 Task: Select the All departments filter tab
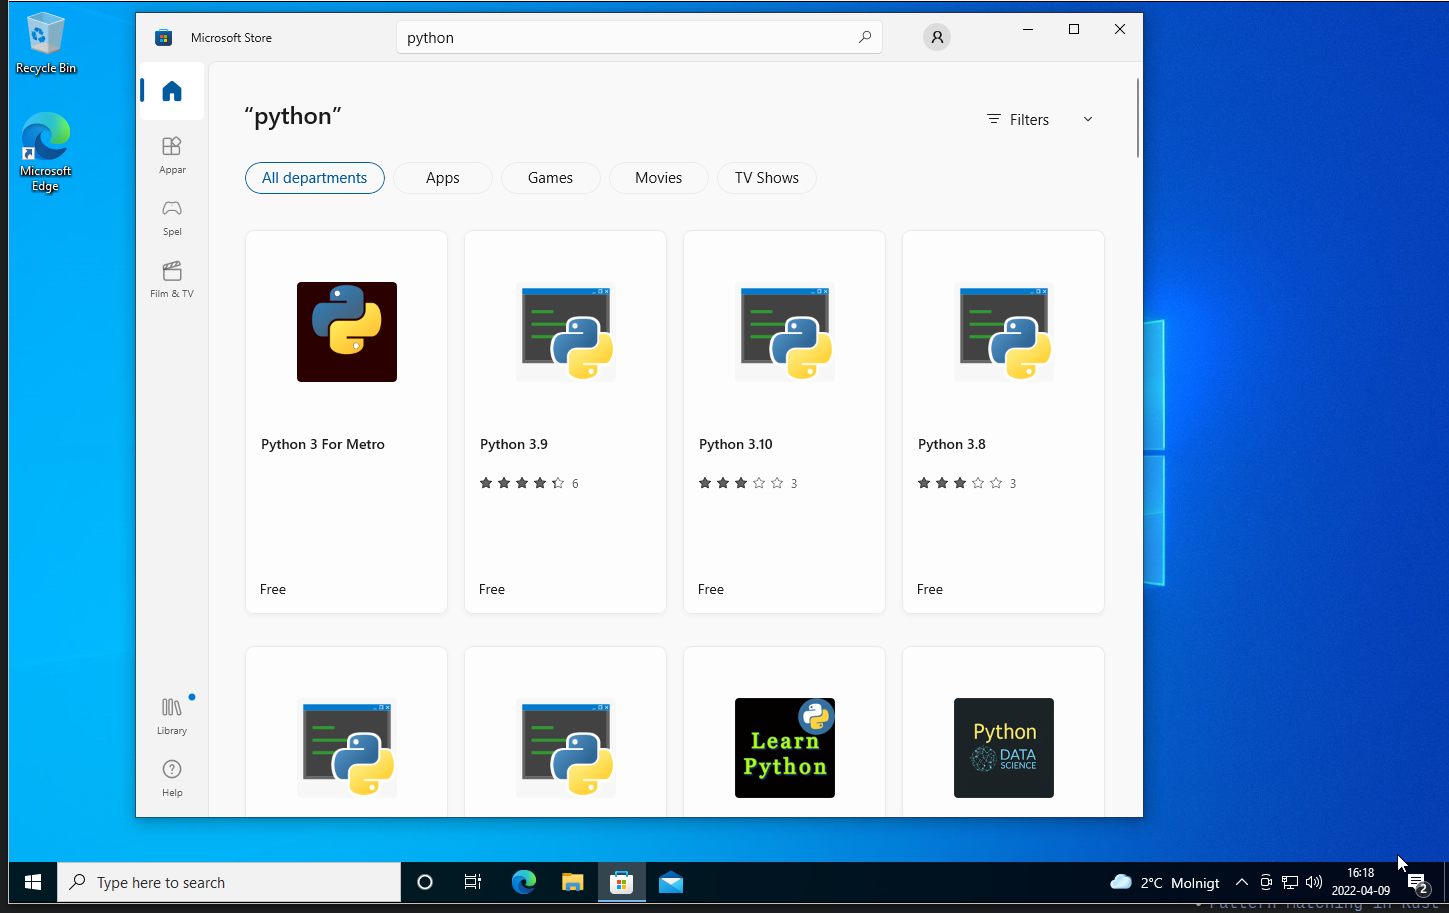(x=315, y=178)
